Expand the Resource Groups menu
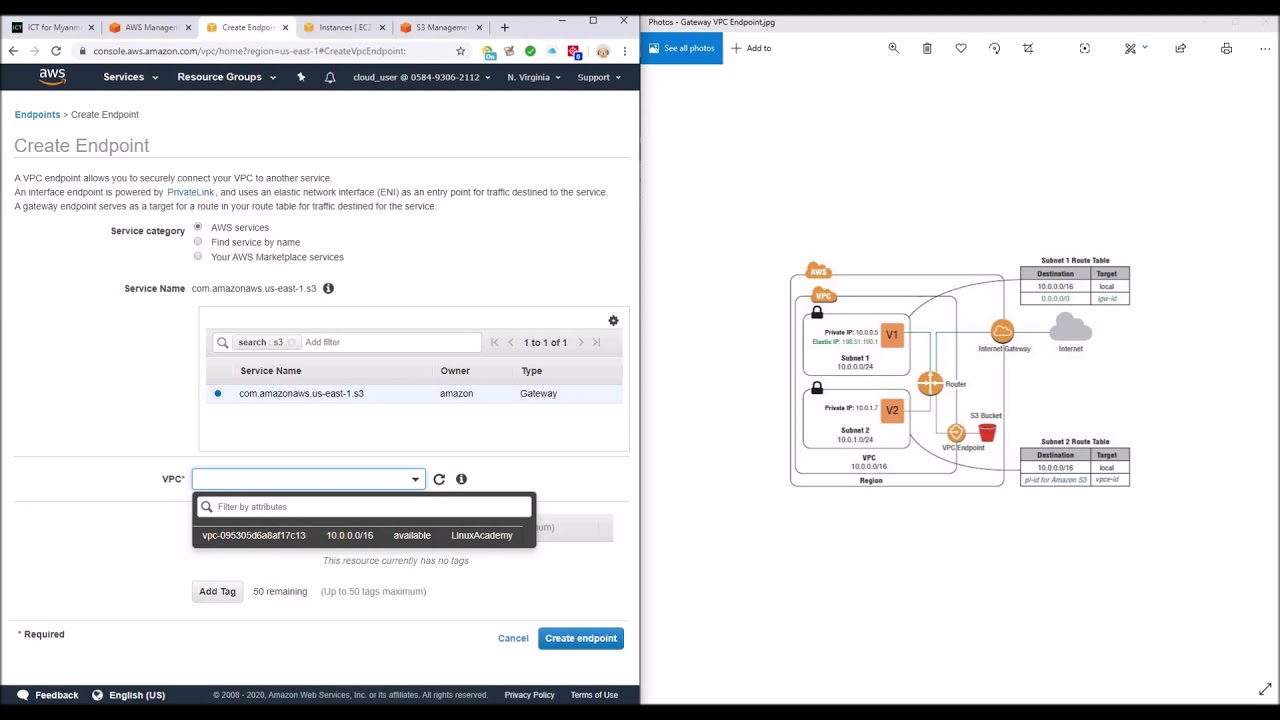1280x720 pixels. click(226, 77)
